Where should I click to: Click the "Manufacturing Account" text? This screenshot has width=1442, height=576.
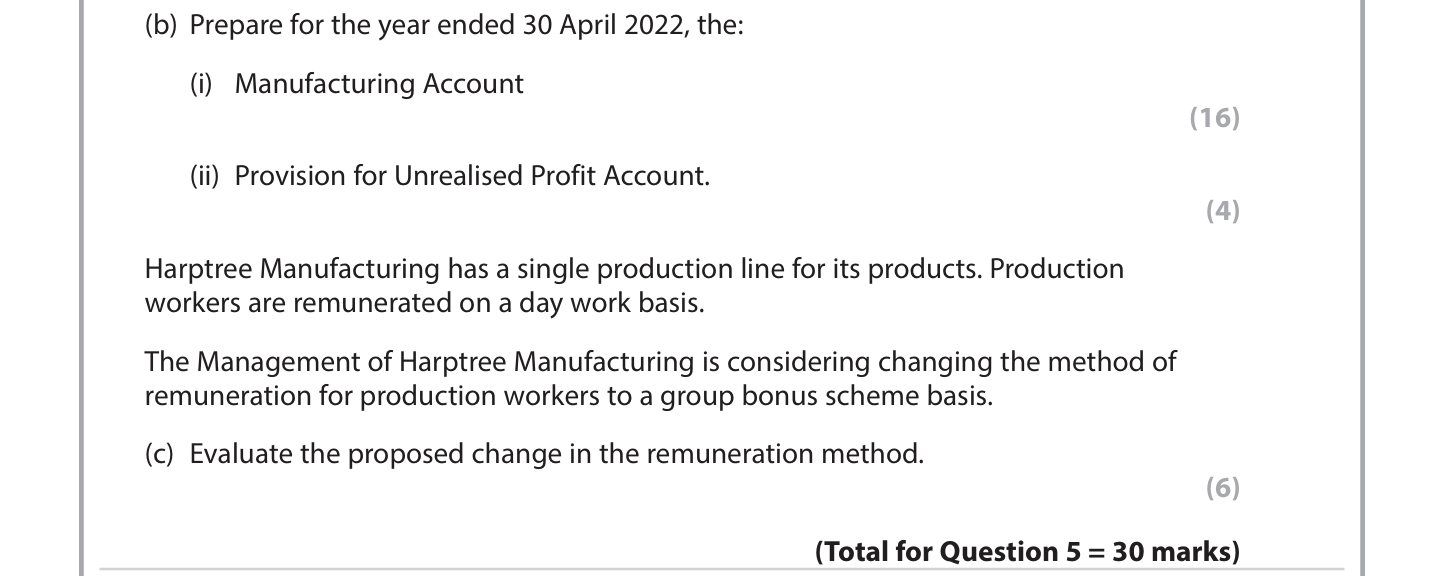pyautogui.click(x=379, y=84)
